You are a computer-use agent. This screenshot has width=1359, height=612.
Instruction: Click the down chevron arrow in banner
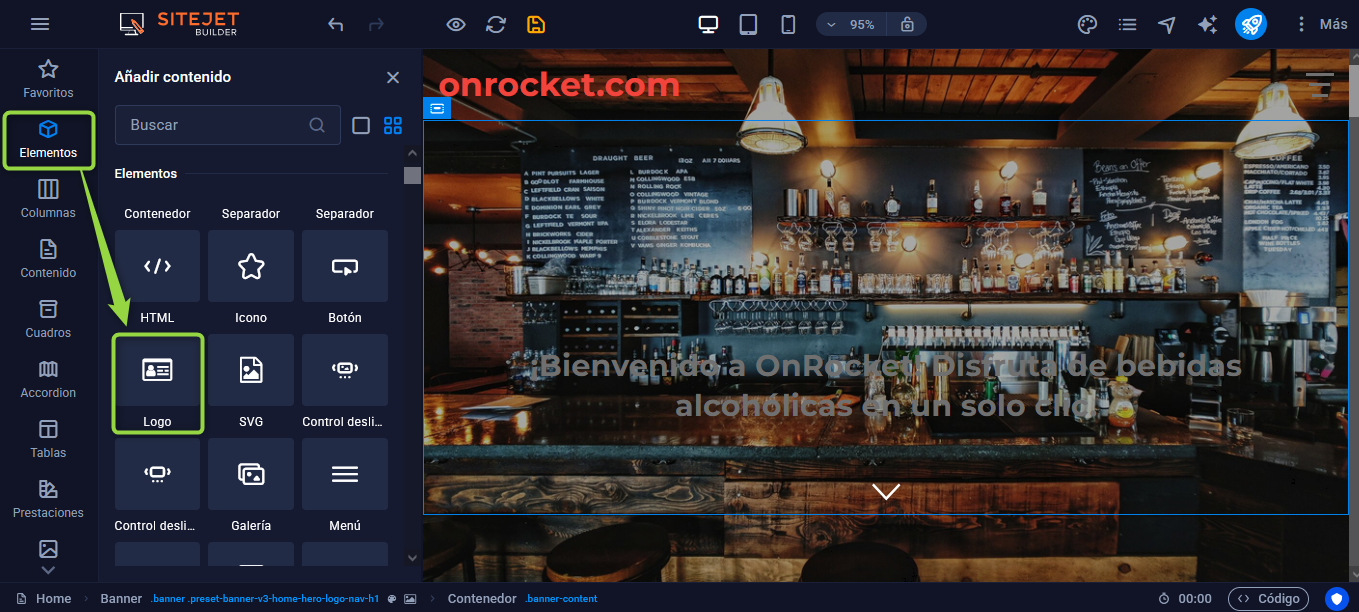tap(886, 491)
